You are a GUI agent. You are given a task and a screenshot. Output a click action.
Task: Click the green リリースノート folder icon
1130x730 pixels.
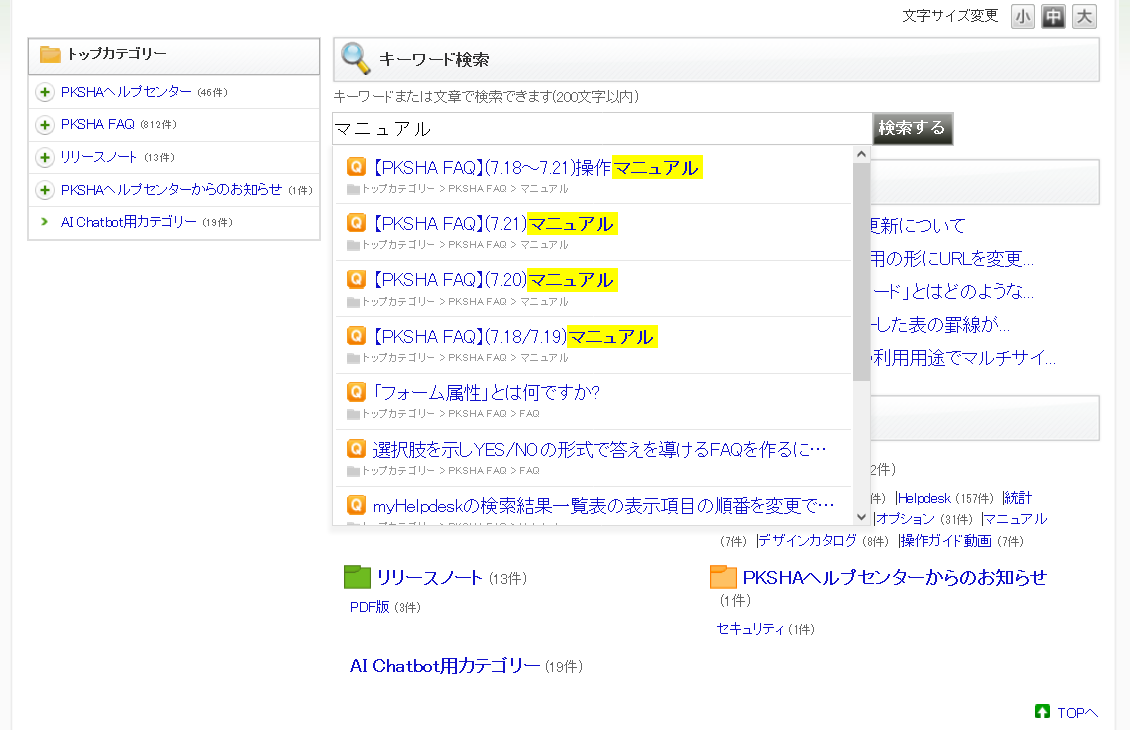tap(357, 577)
